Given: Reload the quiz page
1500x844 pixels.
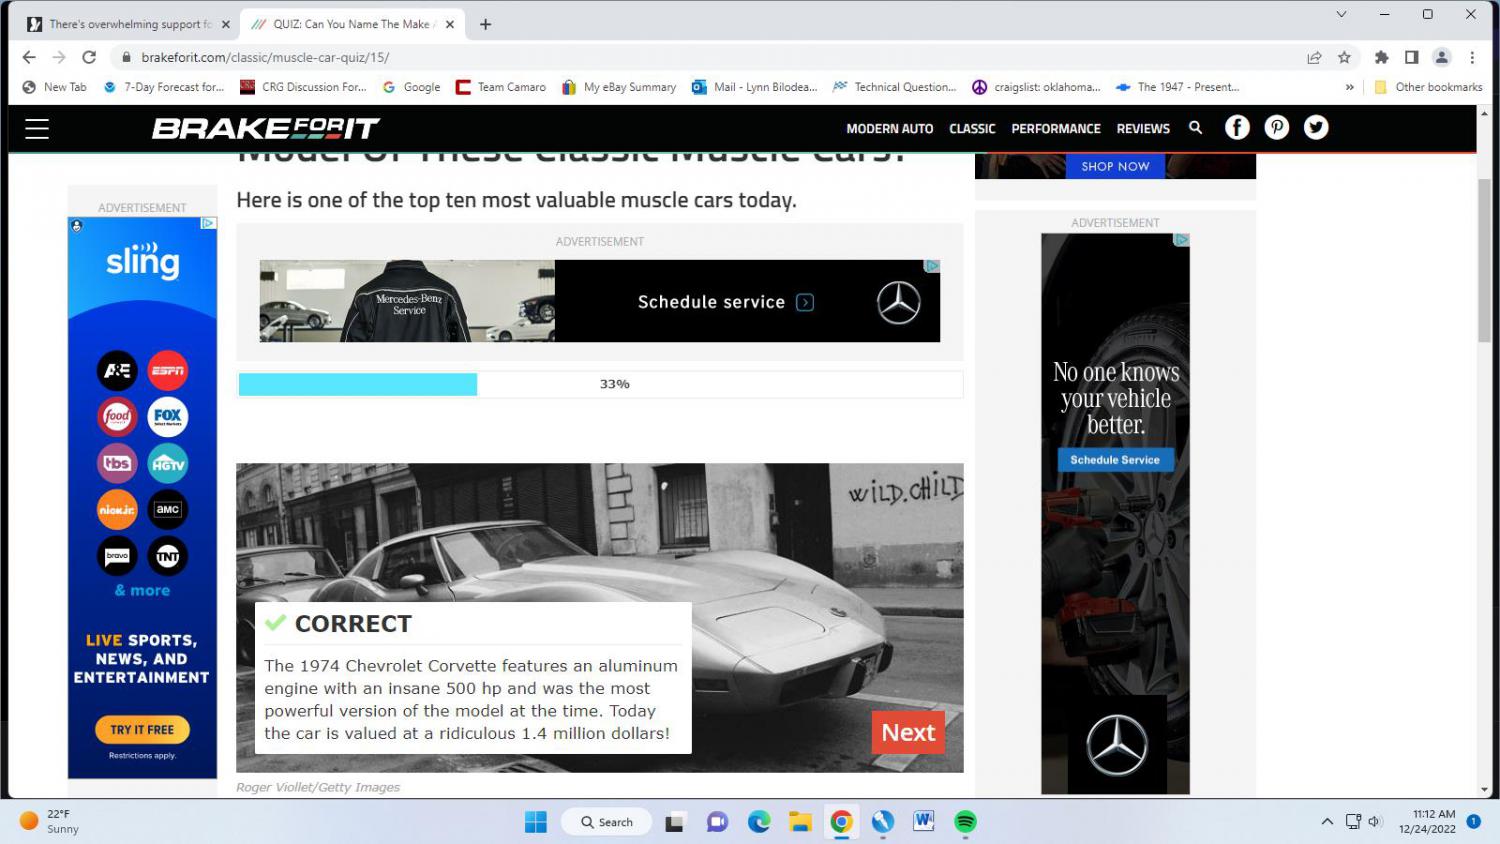Looking at the screenshot, I should tap(89, 57).
